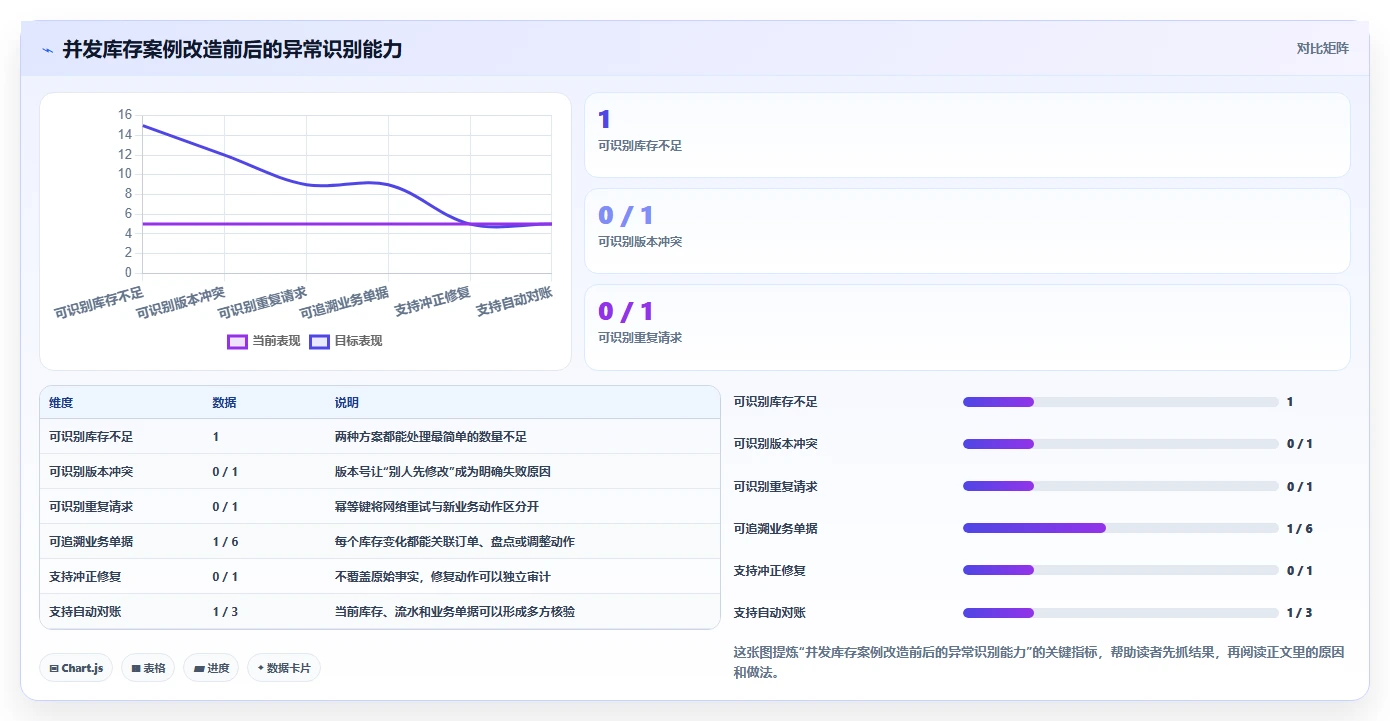The width and height of the screenshot is (1390, 721).
Task: Click the 进度 tag chip
Action: (x=211, y=668)
